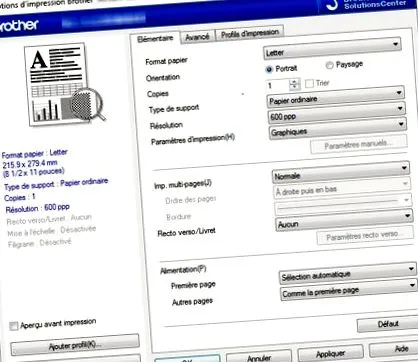Click the Paramètres recto verso button
This screenshot has width=418, height=362.
[x=365, y=236]
